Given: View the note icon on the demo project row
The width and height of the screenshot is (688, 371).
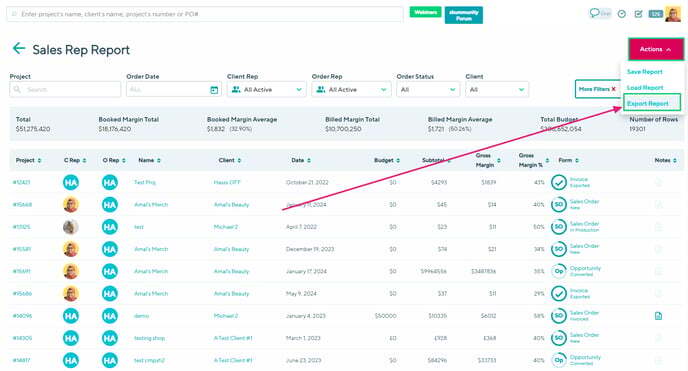Looking at the screenshot, I should pos(658,316).
